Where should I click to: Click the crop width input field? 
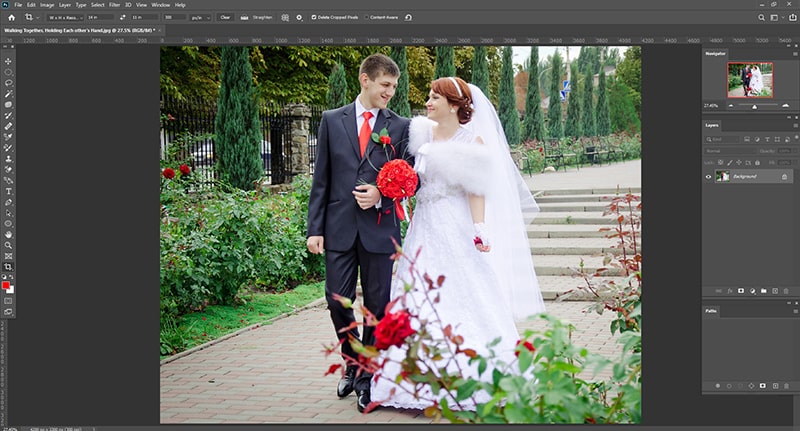click(x=100, y=17)
